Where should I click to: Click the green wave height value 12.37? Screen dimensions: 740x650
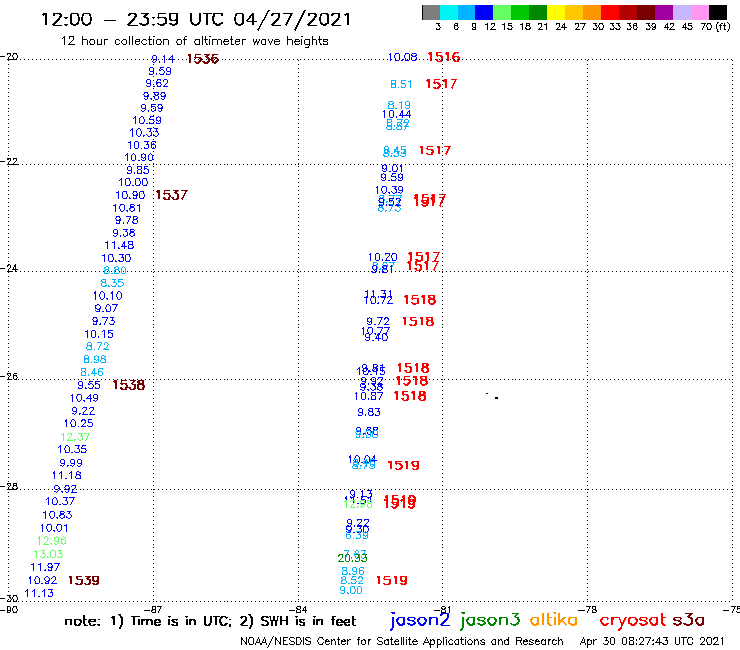(x=75, y=437)
